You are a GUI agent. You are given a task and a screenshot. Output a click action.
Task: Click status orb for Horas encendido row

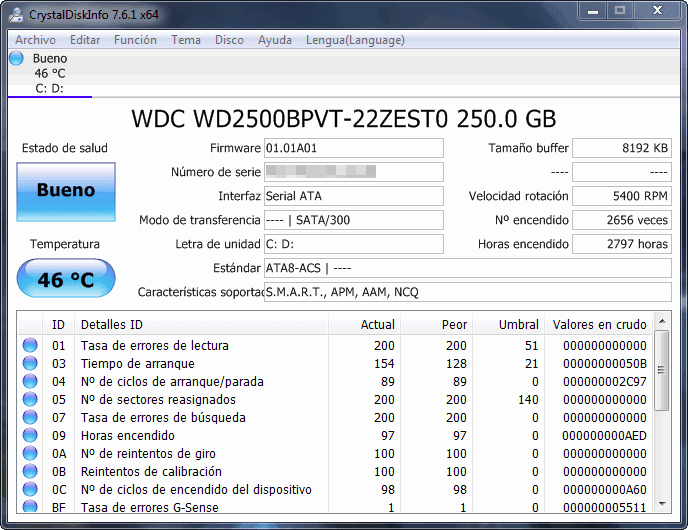tap(30, 435)
